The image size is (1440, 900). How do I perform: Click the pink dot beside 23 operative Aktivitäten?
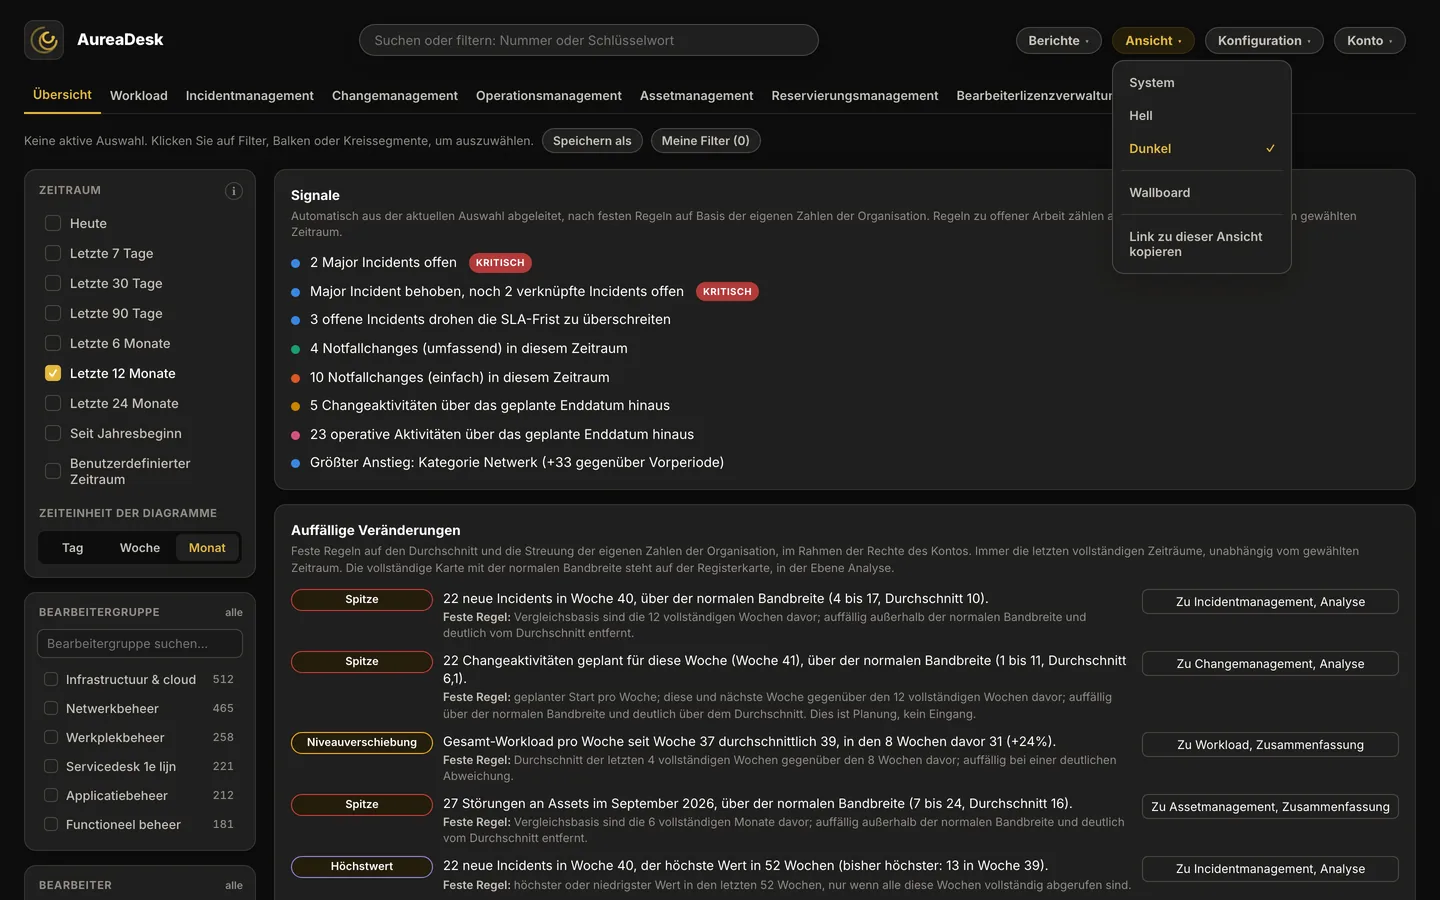click(296, 435)
